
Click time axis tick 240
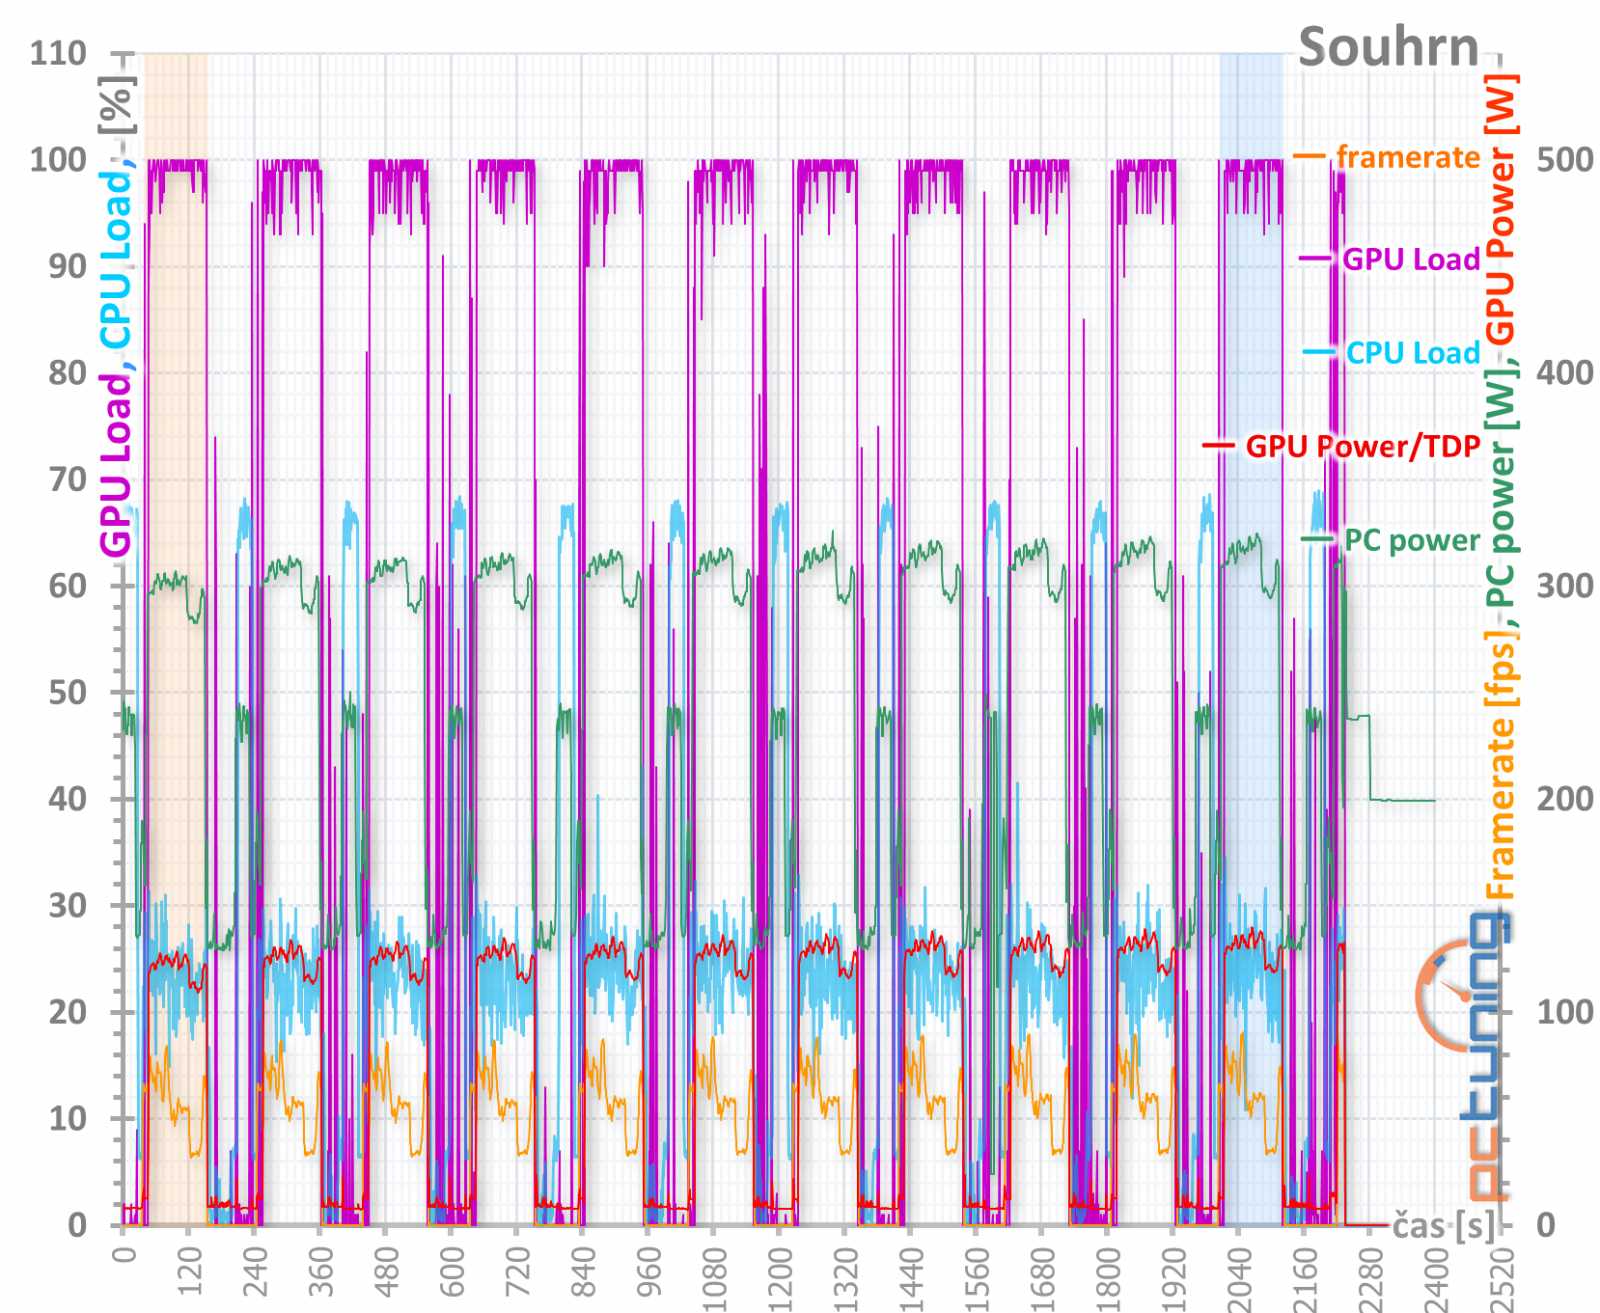tap(256, 1273)
